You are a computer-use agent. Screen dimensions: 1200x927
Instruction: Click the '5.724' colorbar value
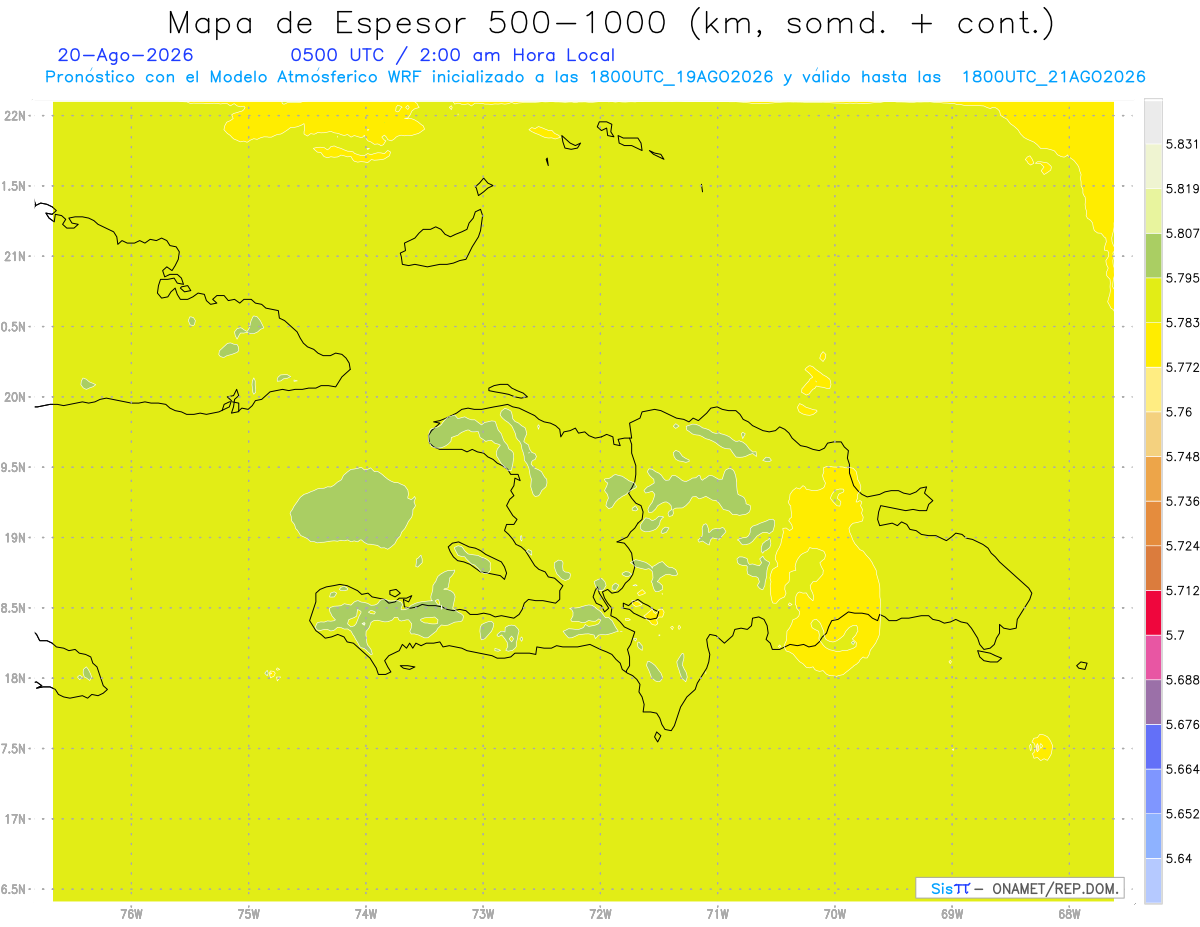1182,546
